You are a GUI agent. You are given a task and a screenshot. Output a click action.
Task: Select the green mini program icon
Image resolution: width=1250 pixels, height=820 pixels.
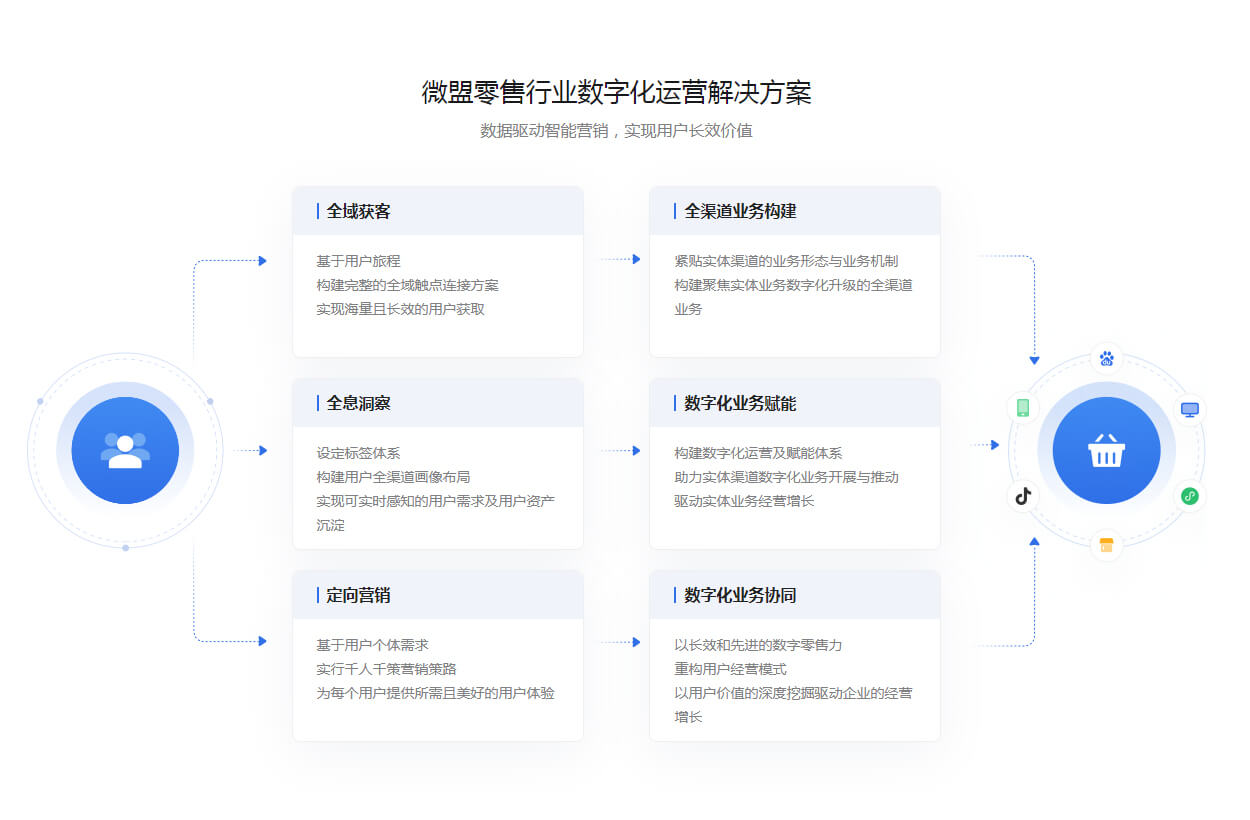coord(1189,496)
